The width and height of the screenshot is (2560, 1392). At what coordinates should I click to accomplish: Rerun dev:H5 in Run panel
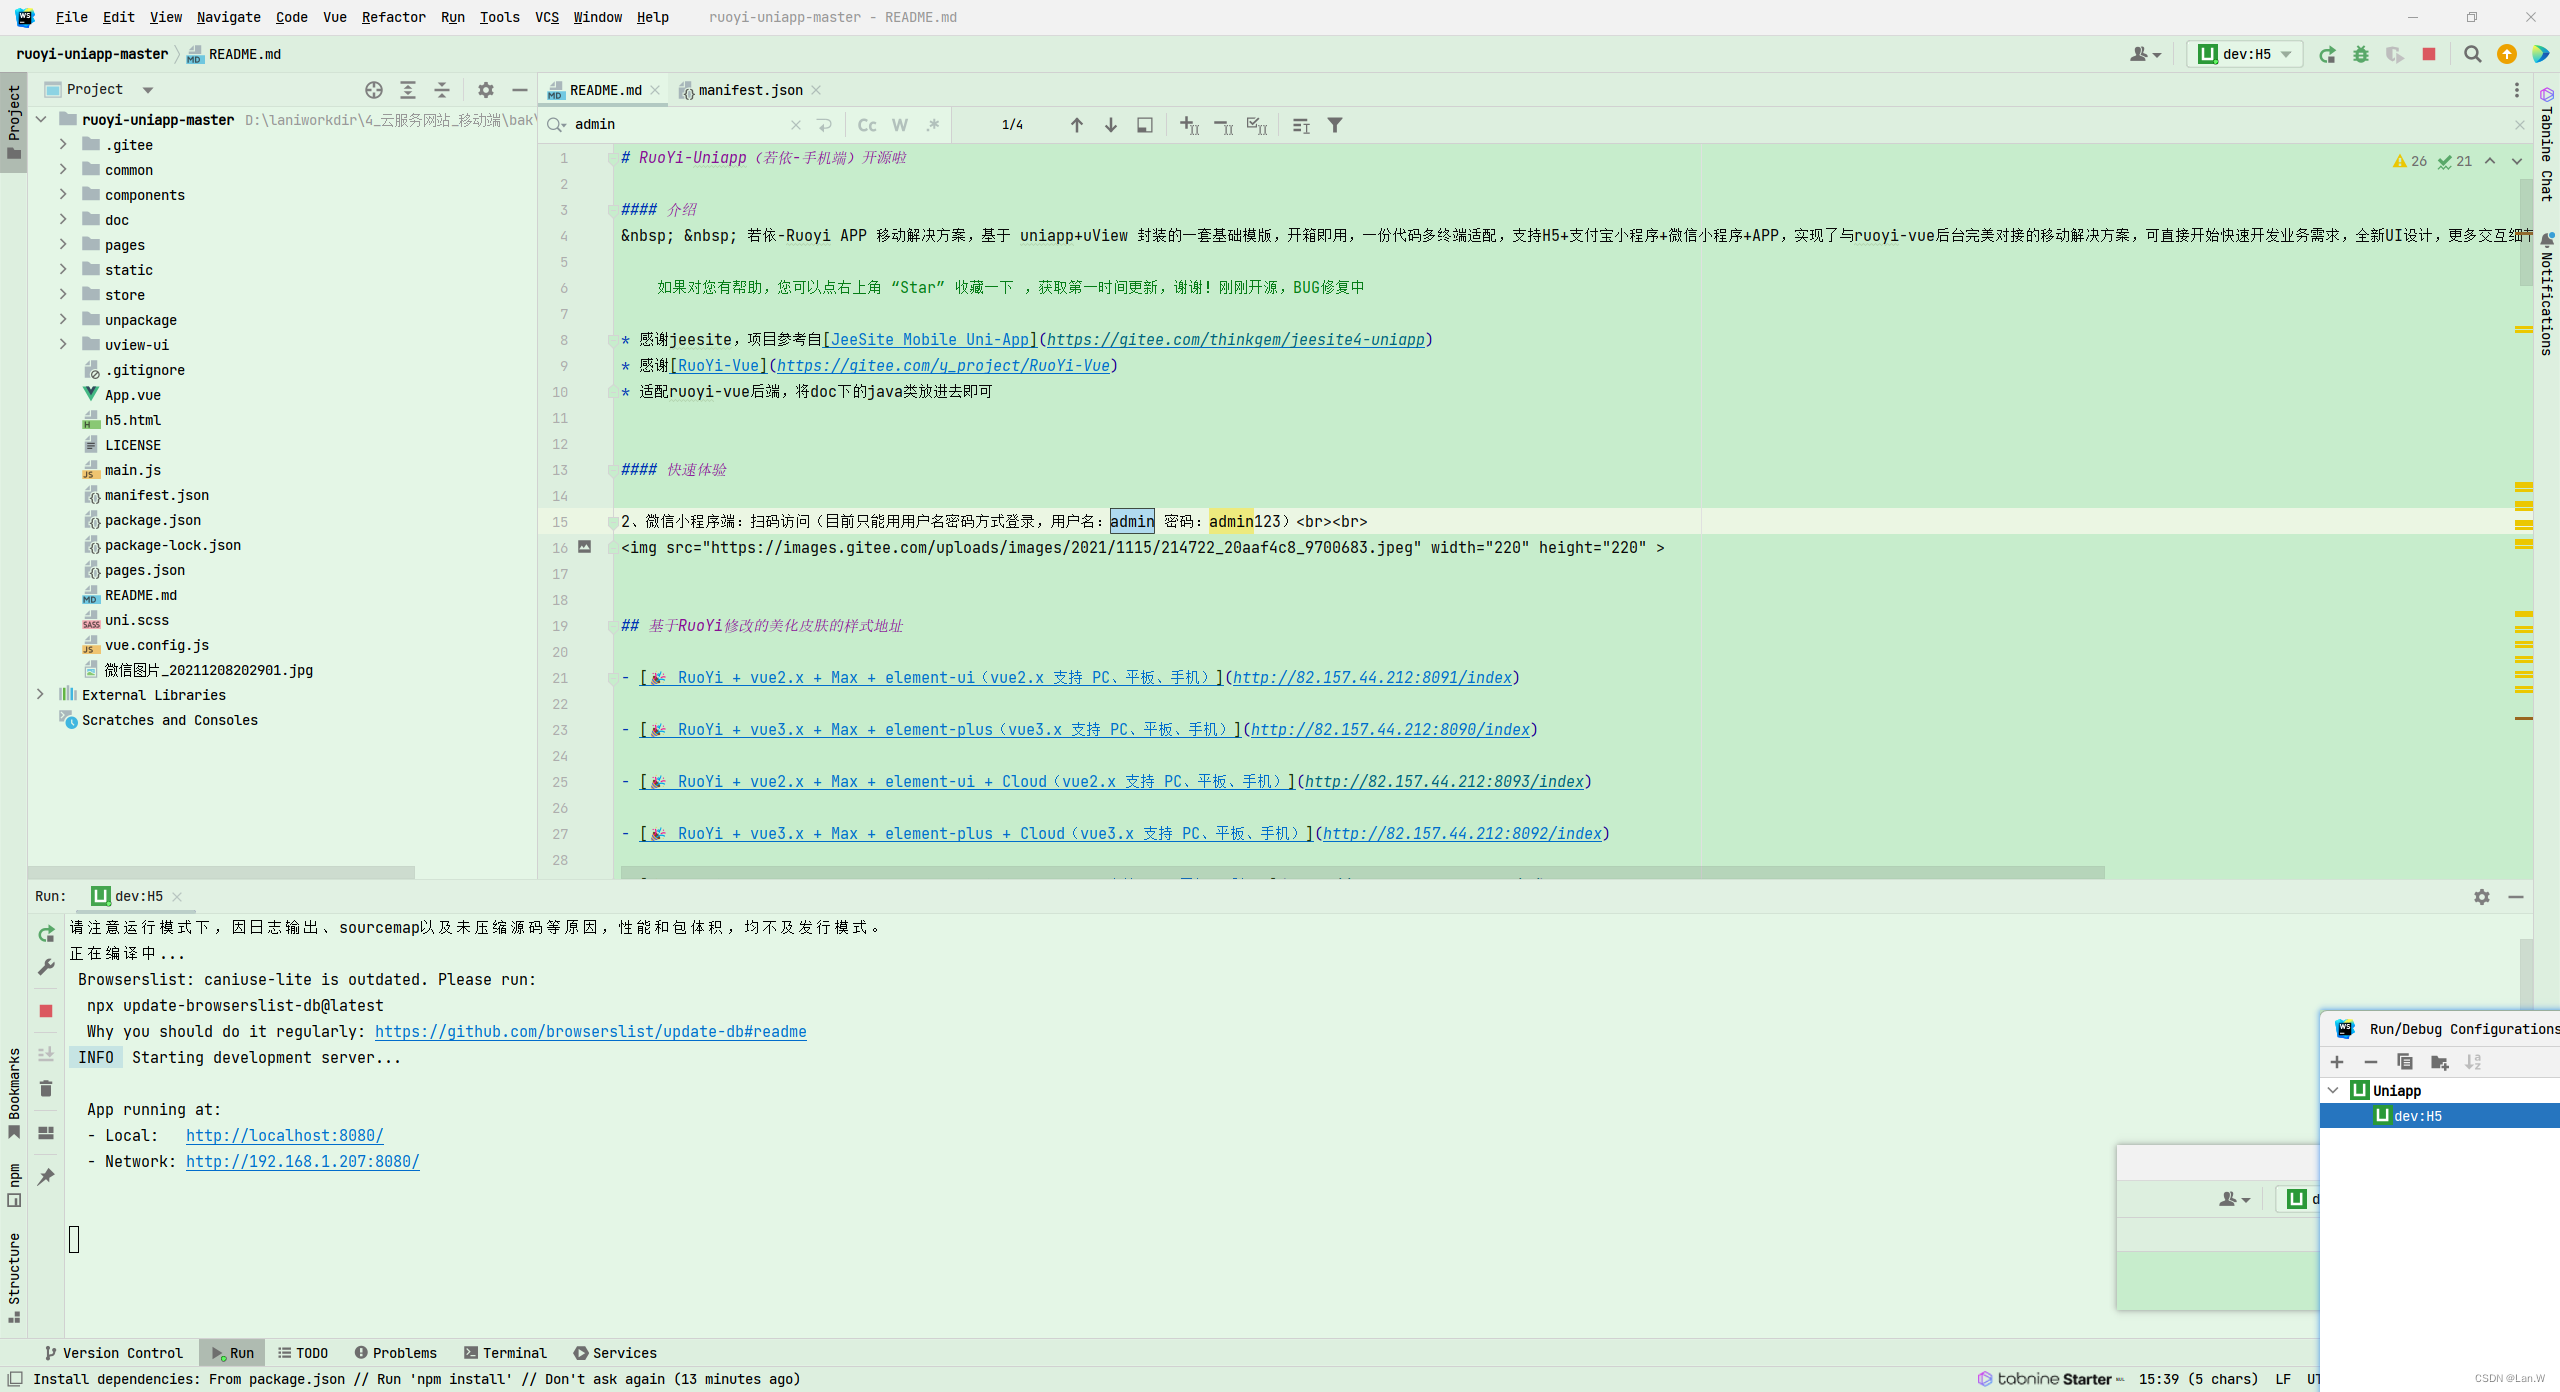pyautogui.click(x=46, y=934)
